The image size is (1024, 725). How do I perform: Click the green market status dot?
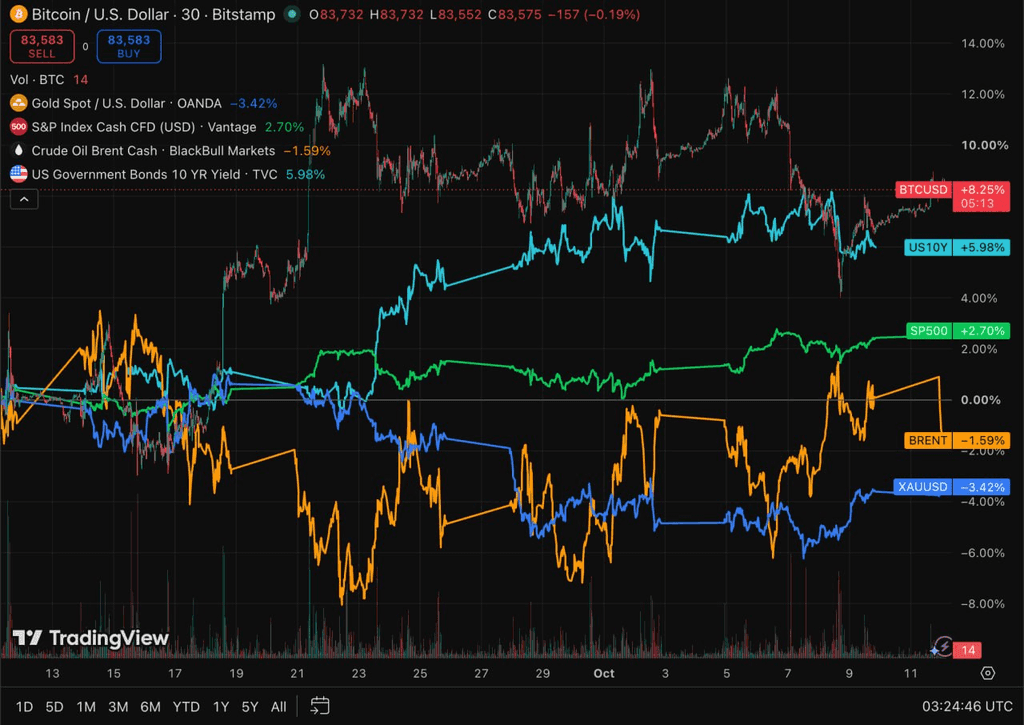(292, 14)
